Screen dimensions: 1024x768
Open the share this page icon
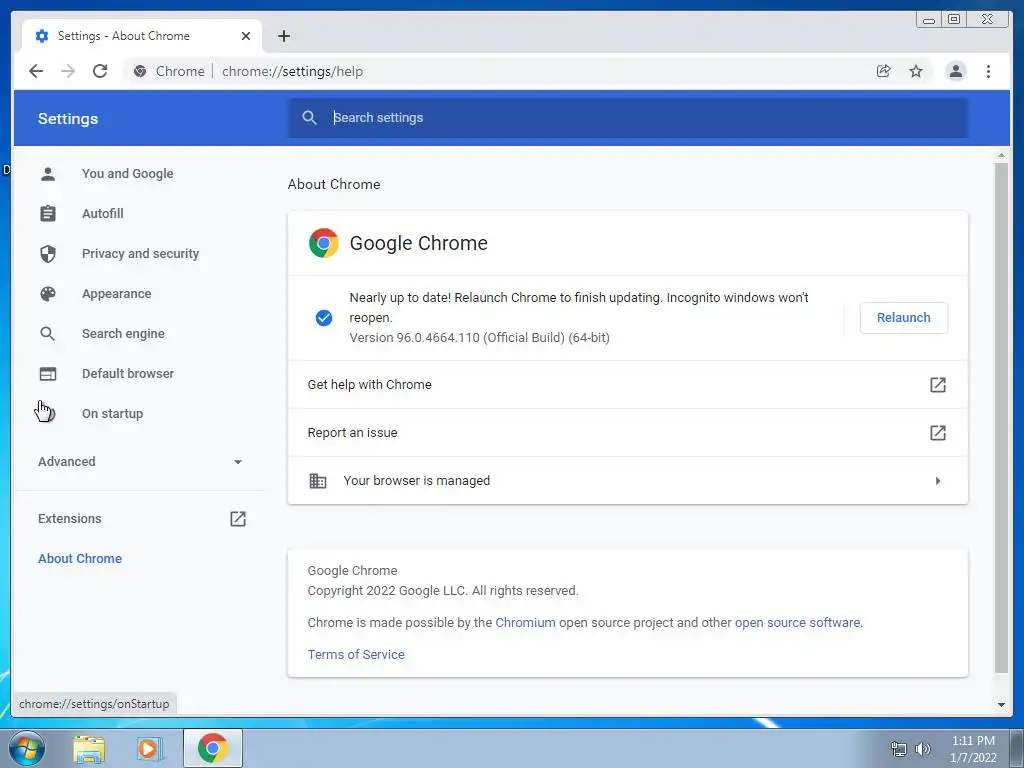884,71
